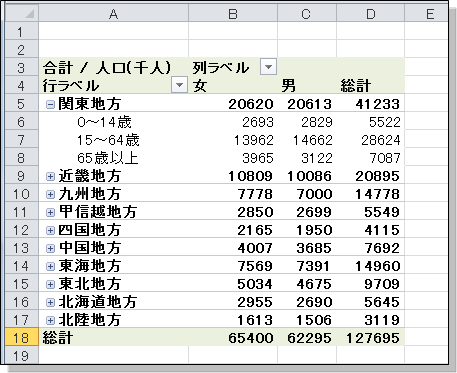The width and height of the screenshot is (457, 373).
Task: Select row 1 header
Action: [x=22, y=32]
